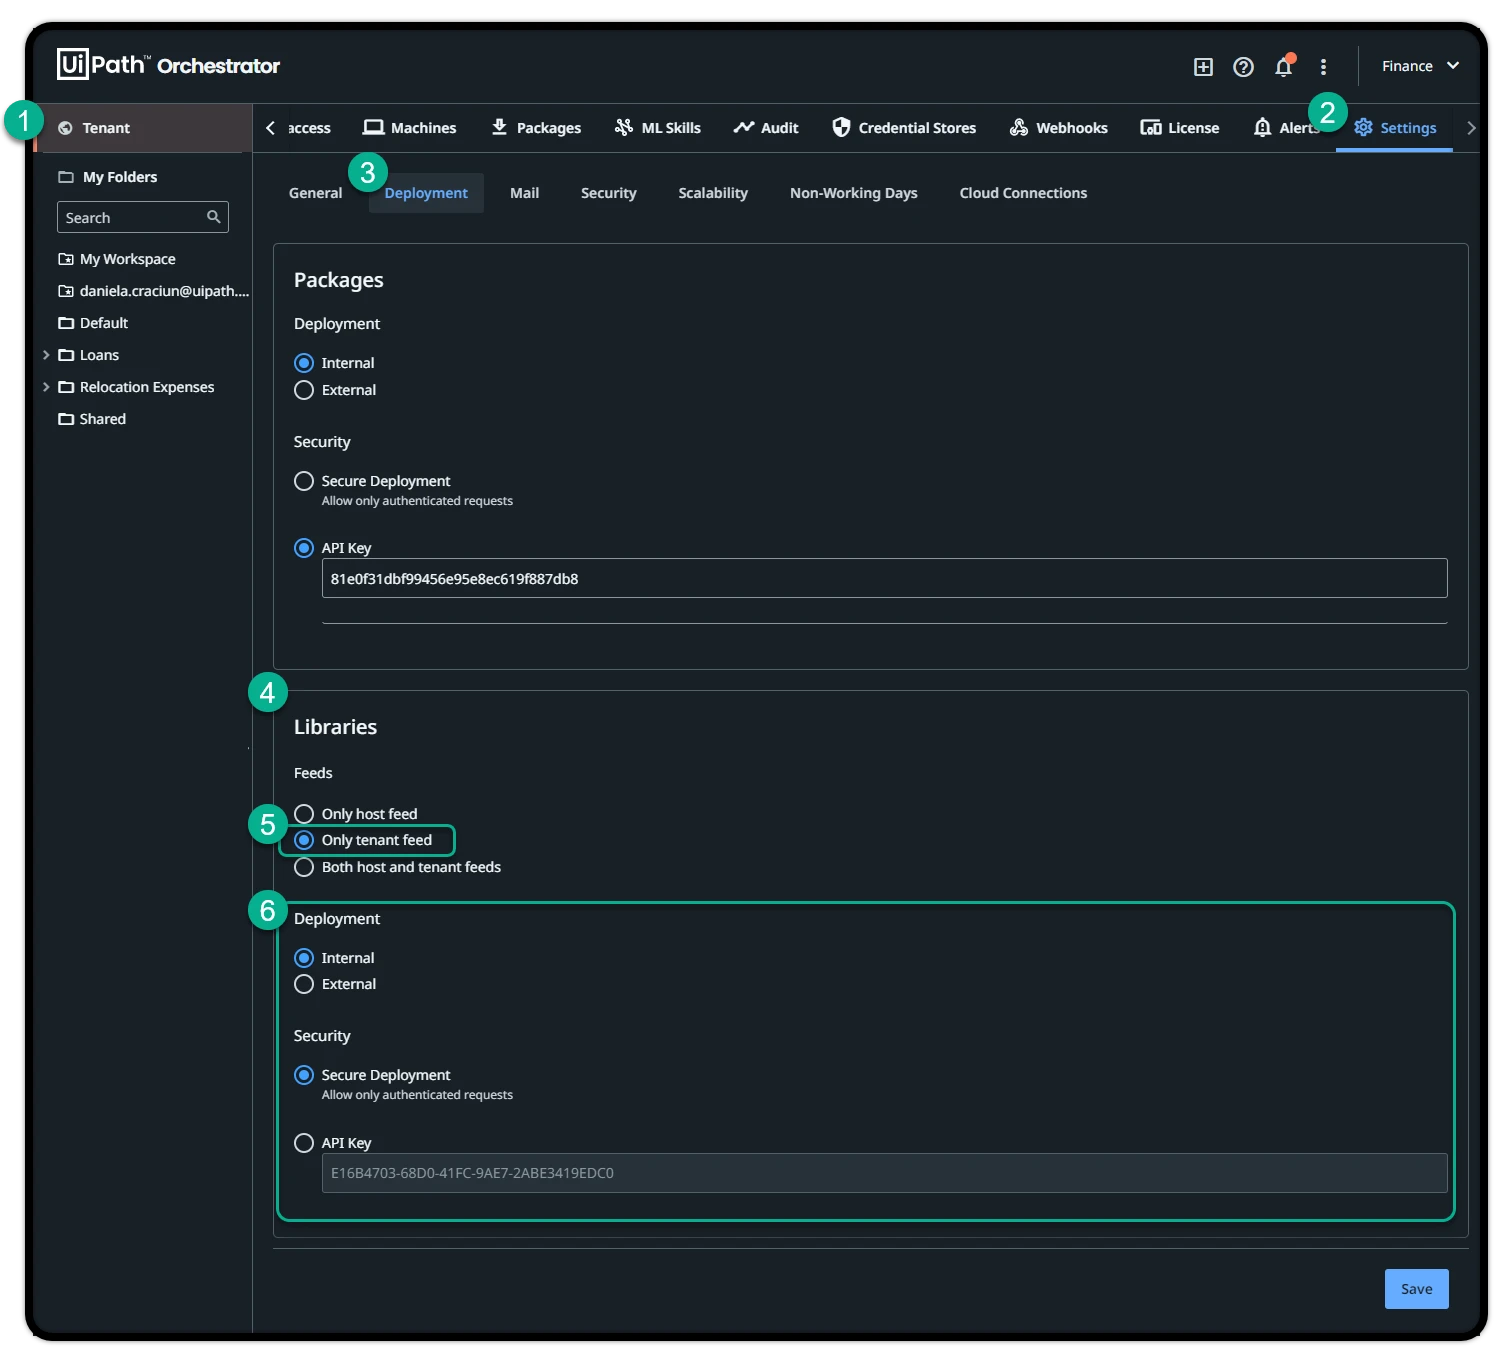Click the Packages section heading

pos(339,280)
